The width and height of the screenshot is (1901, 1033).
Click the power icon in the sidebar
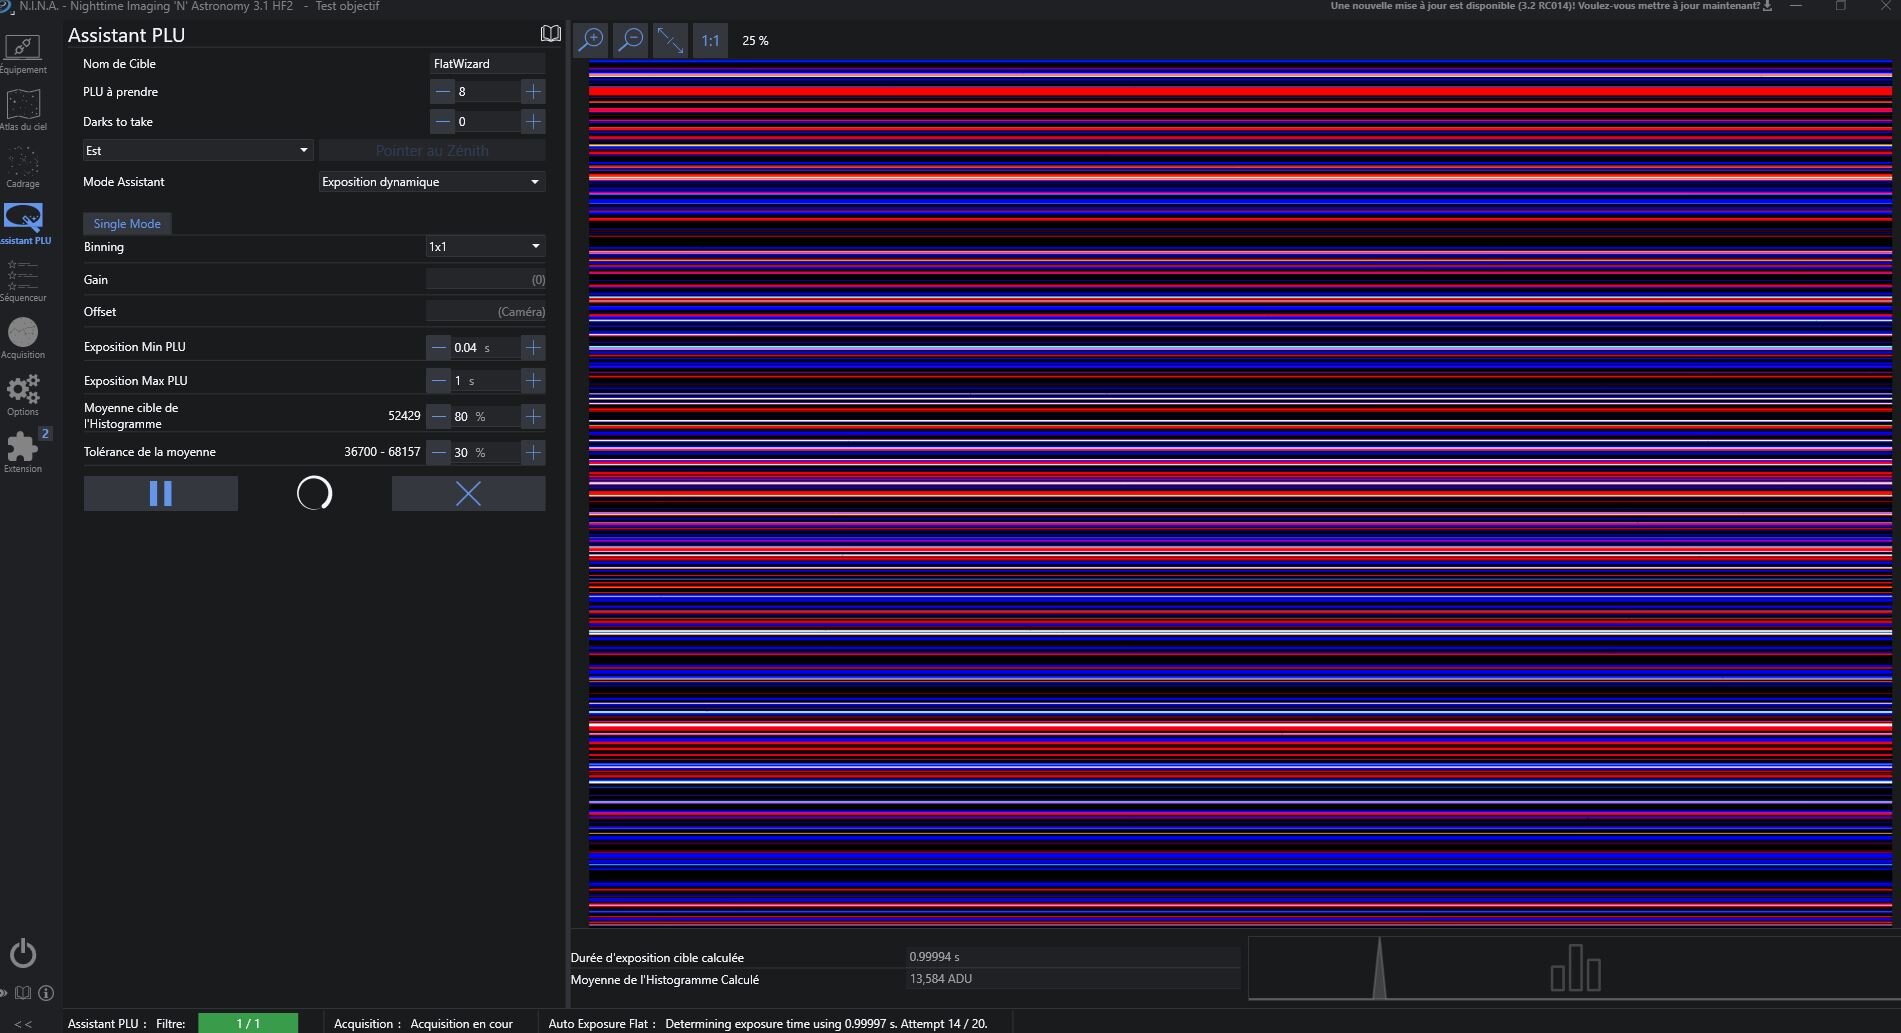tap(23, 953)
